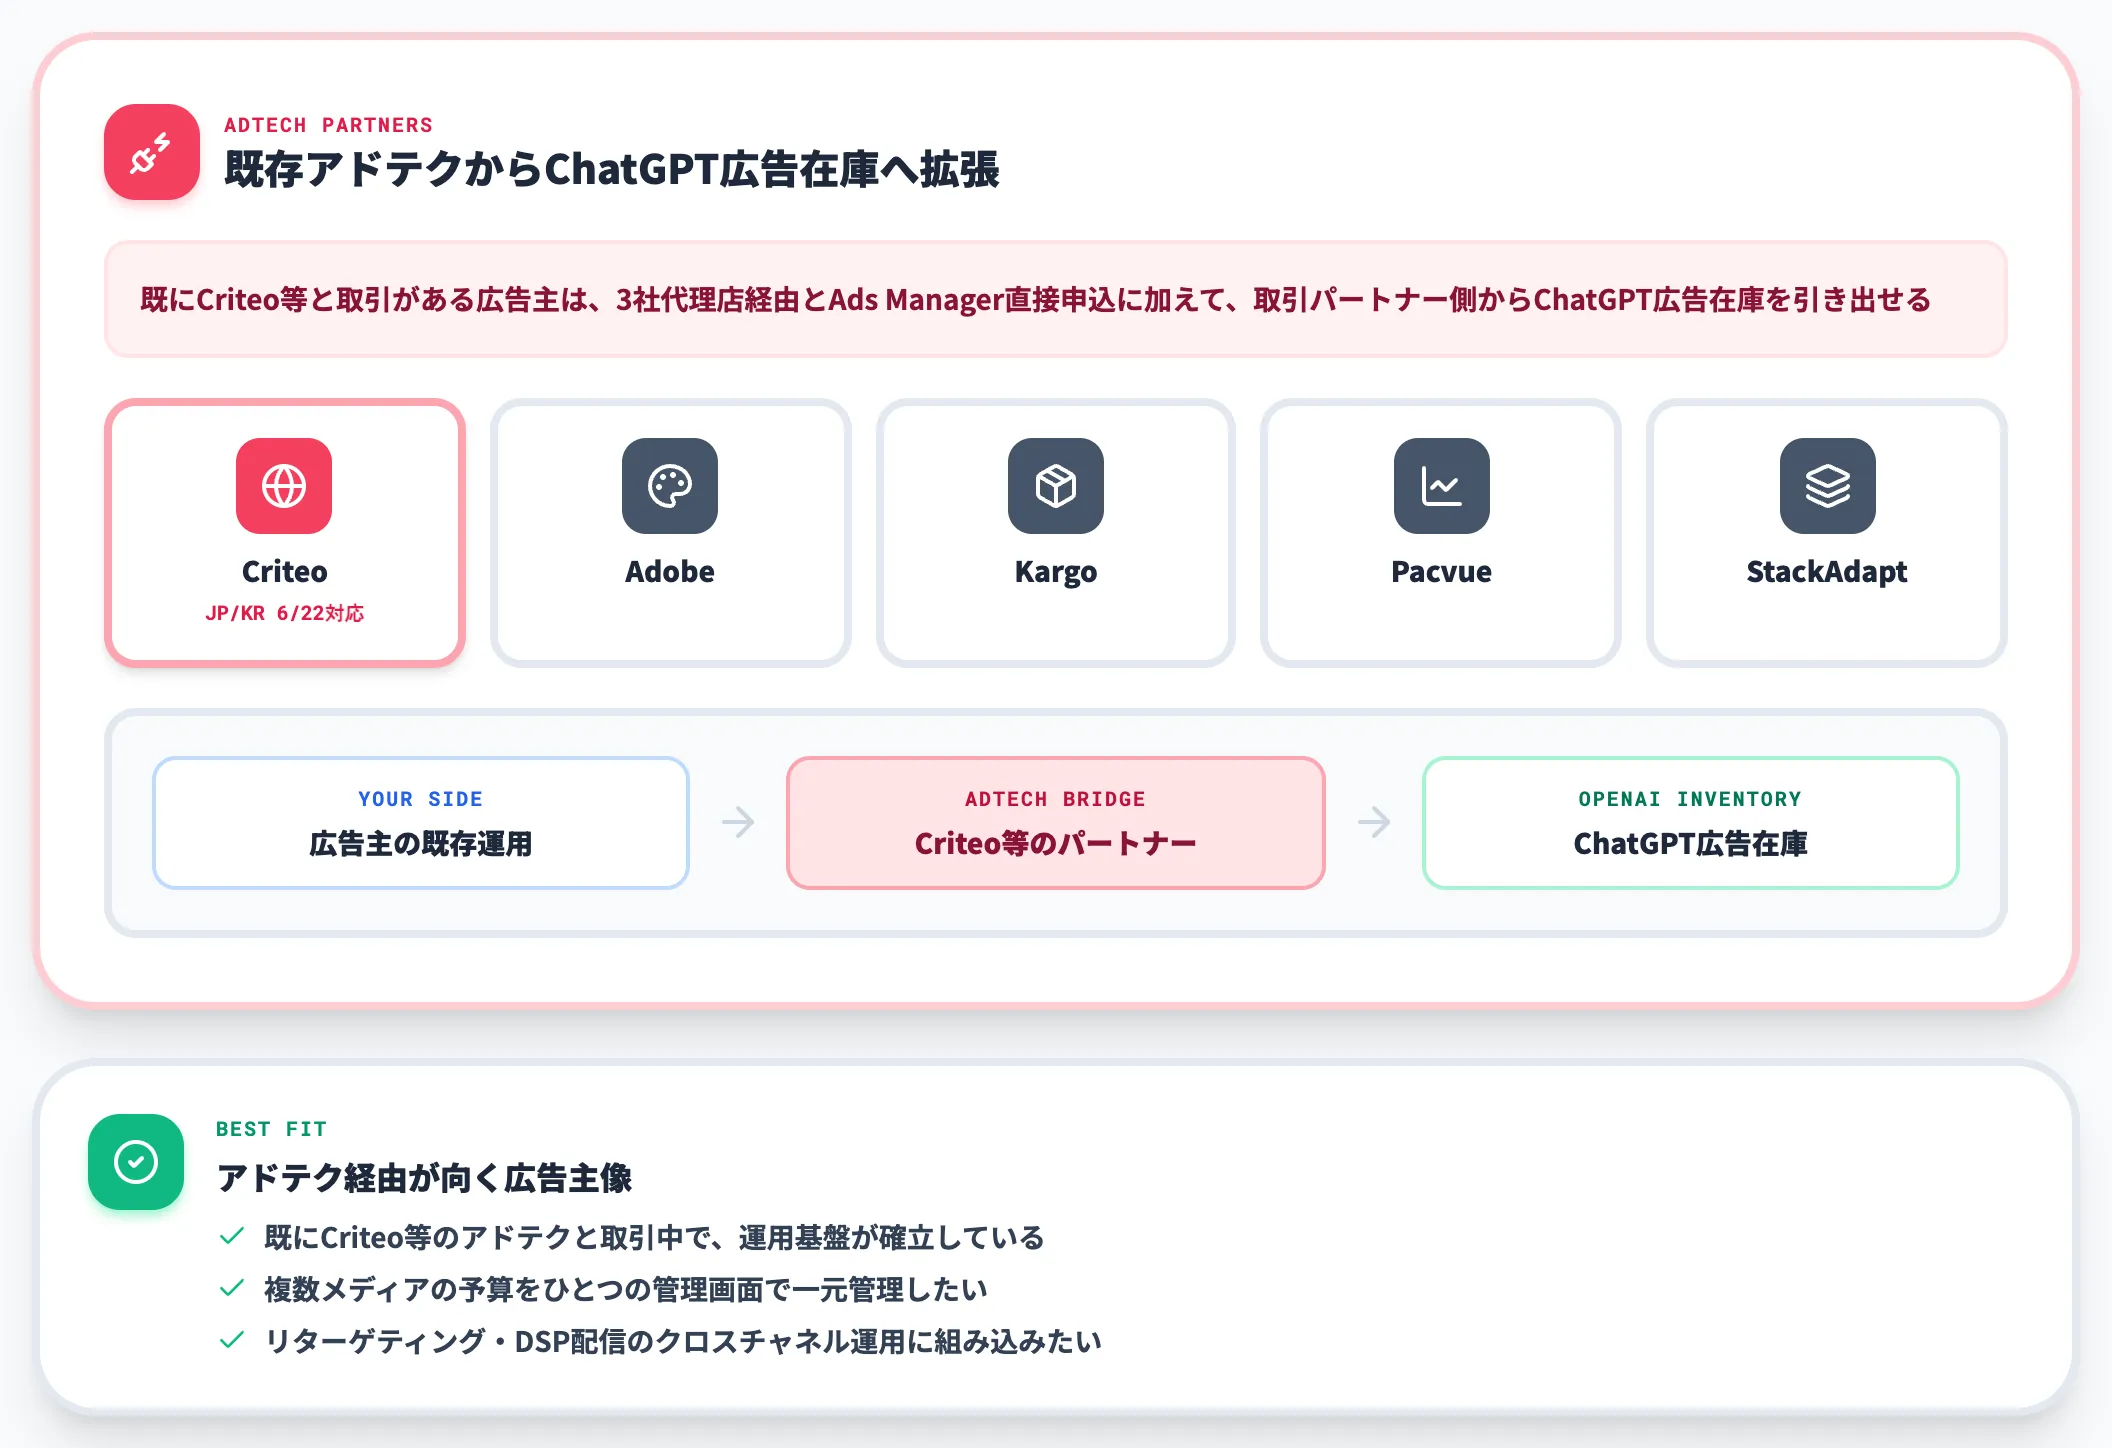The image size is (2112, 1448).
Task: Click the OPENAI INVENTORY ChatGPT広告在庫 box
Action: (x=1690, y=823)
